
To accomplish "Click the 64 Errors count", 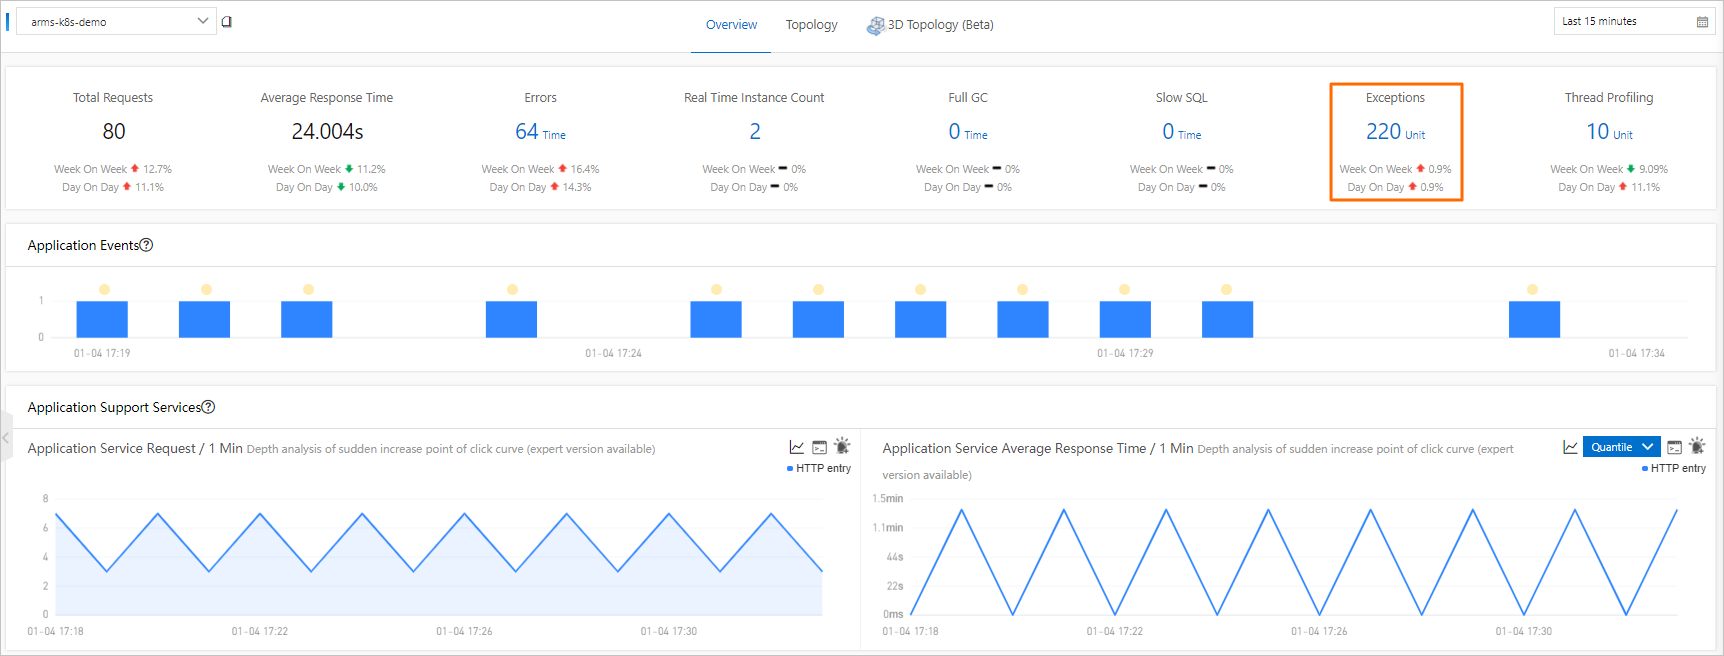I will click(x=527, y=131).
